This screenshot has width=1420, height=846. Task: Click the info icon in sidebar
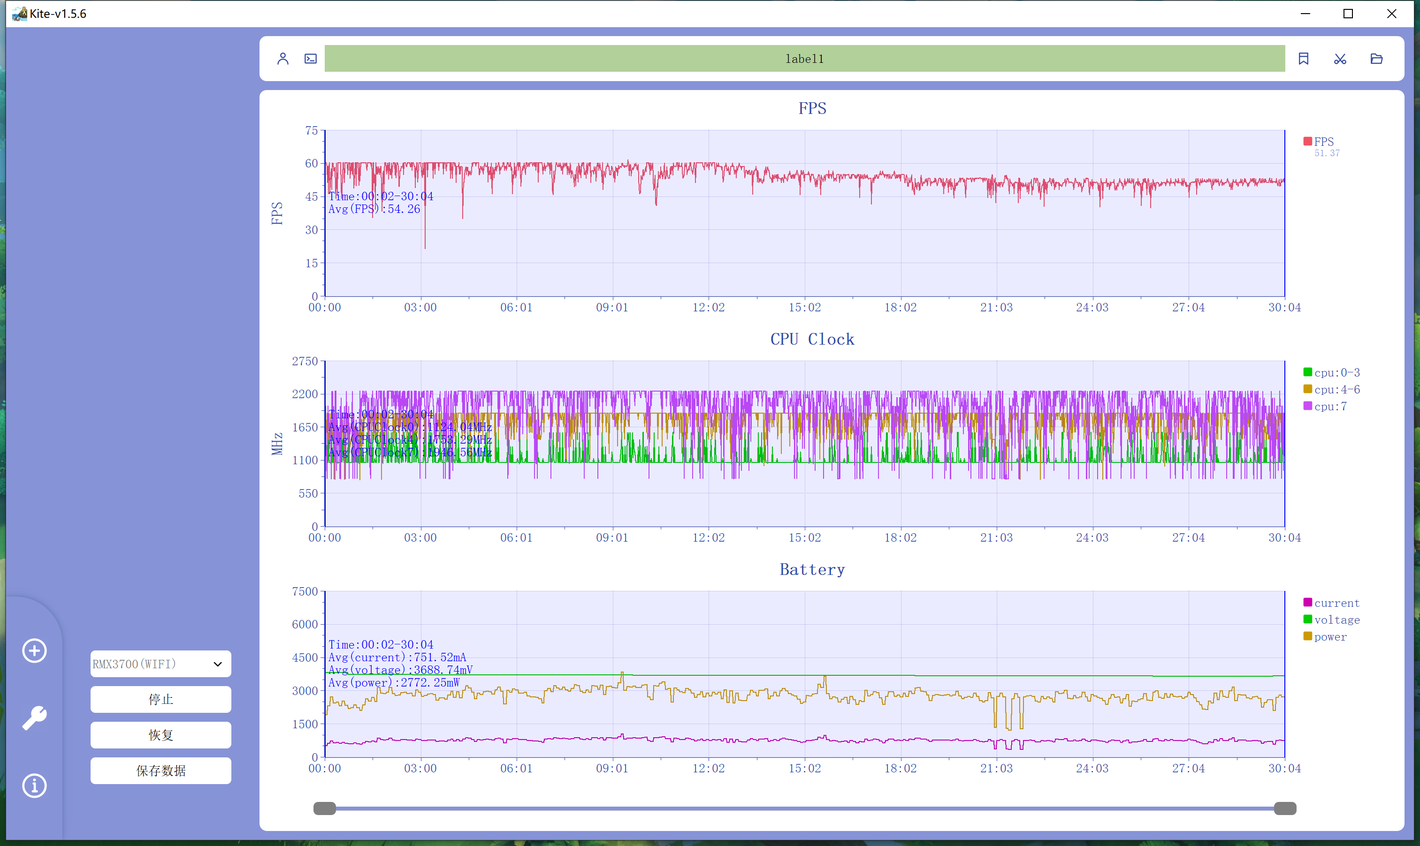(34, 786)
